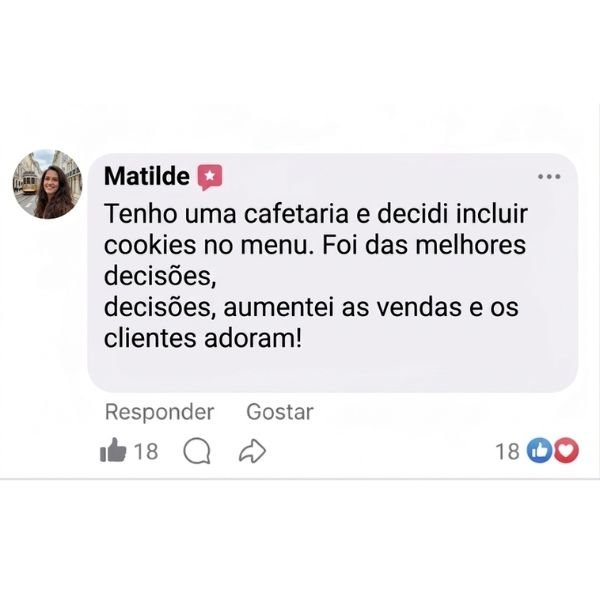Click the 18 count beside the thumbs-up
The height and width of the screenshot is (600, 600).
click(146, 451)
